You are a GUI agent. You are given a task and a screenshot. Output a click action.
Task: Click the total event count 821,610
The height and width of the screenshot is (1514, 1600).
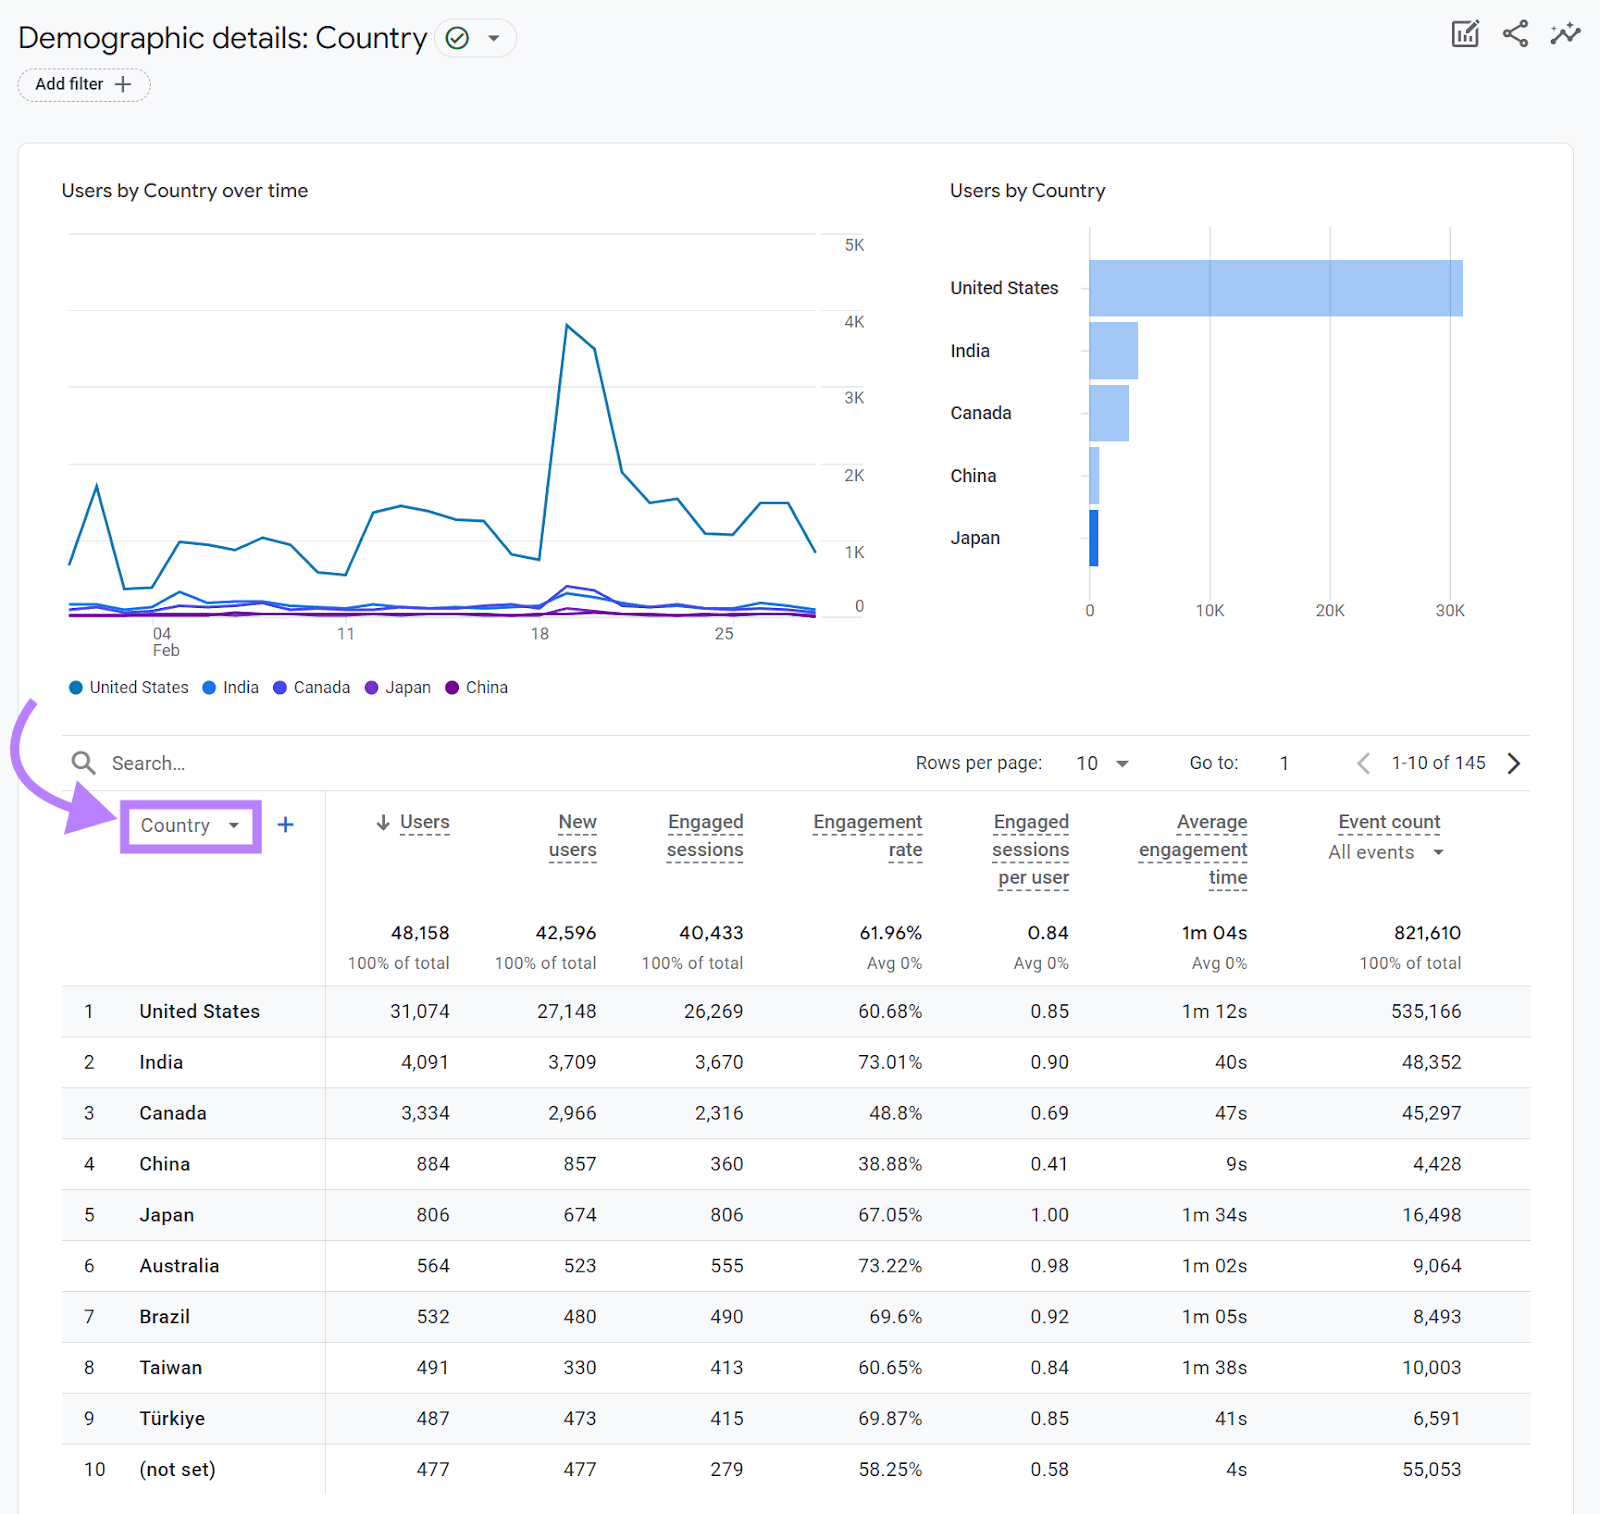1427,933
